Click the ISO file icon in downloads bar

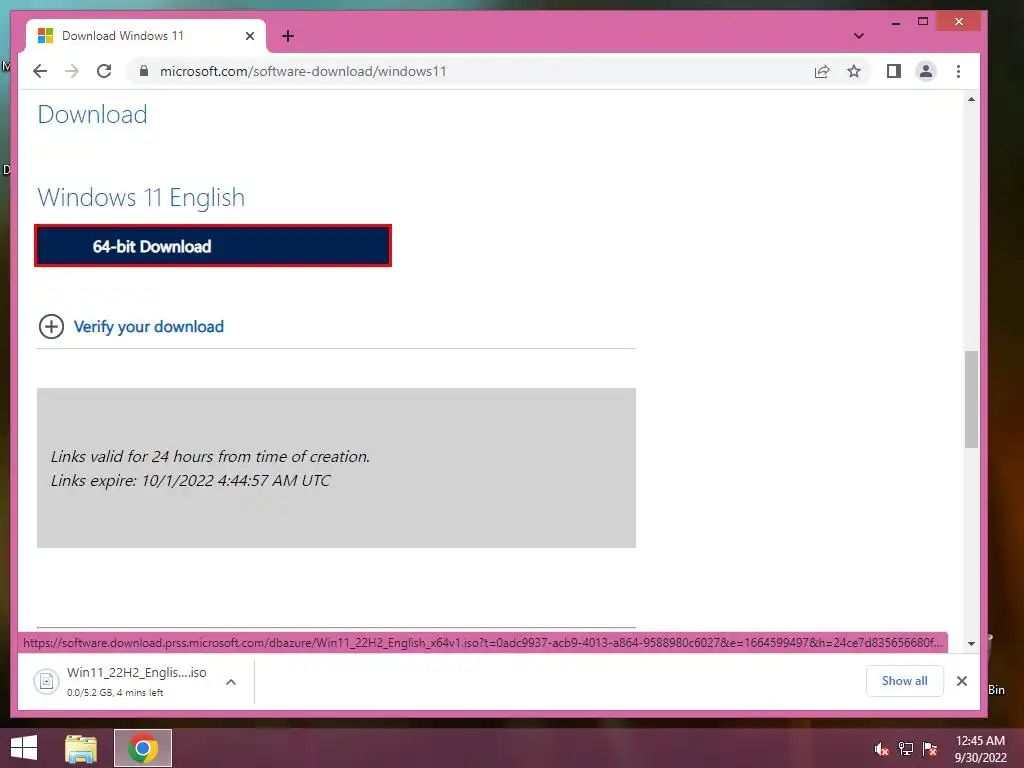[x=46, y=681]
